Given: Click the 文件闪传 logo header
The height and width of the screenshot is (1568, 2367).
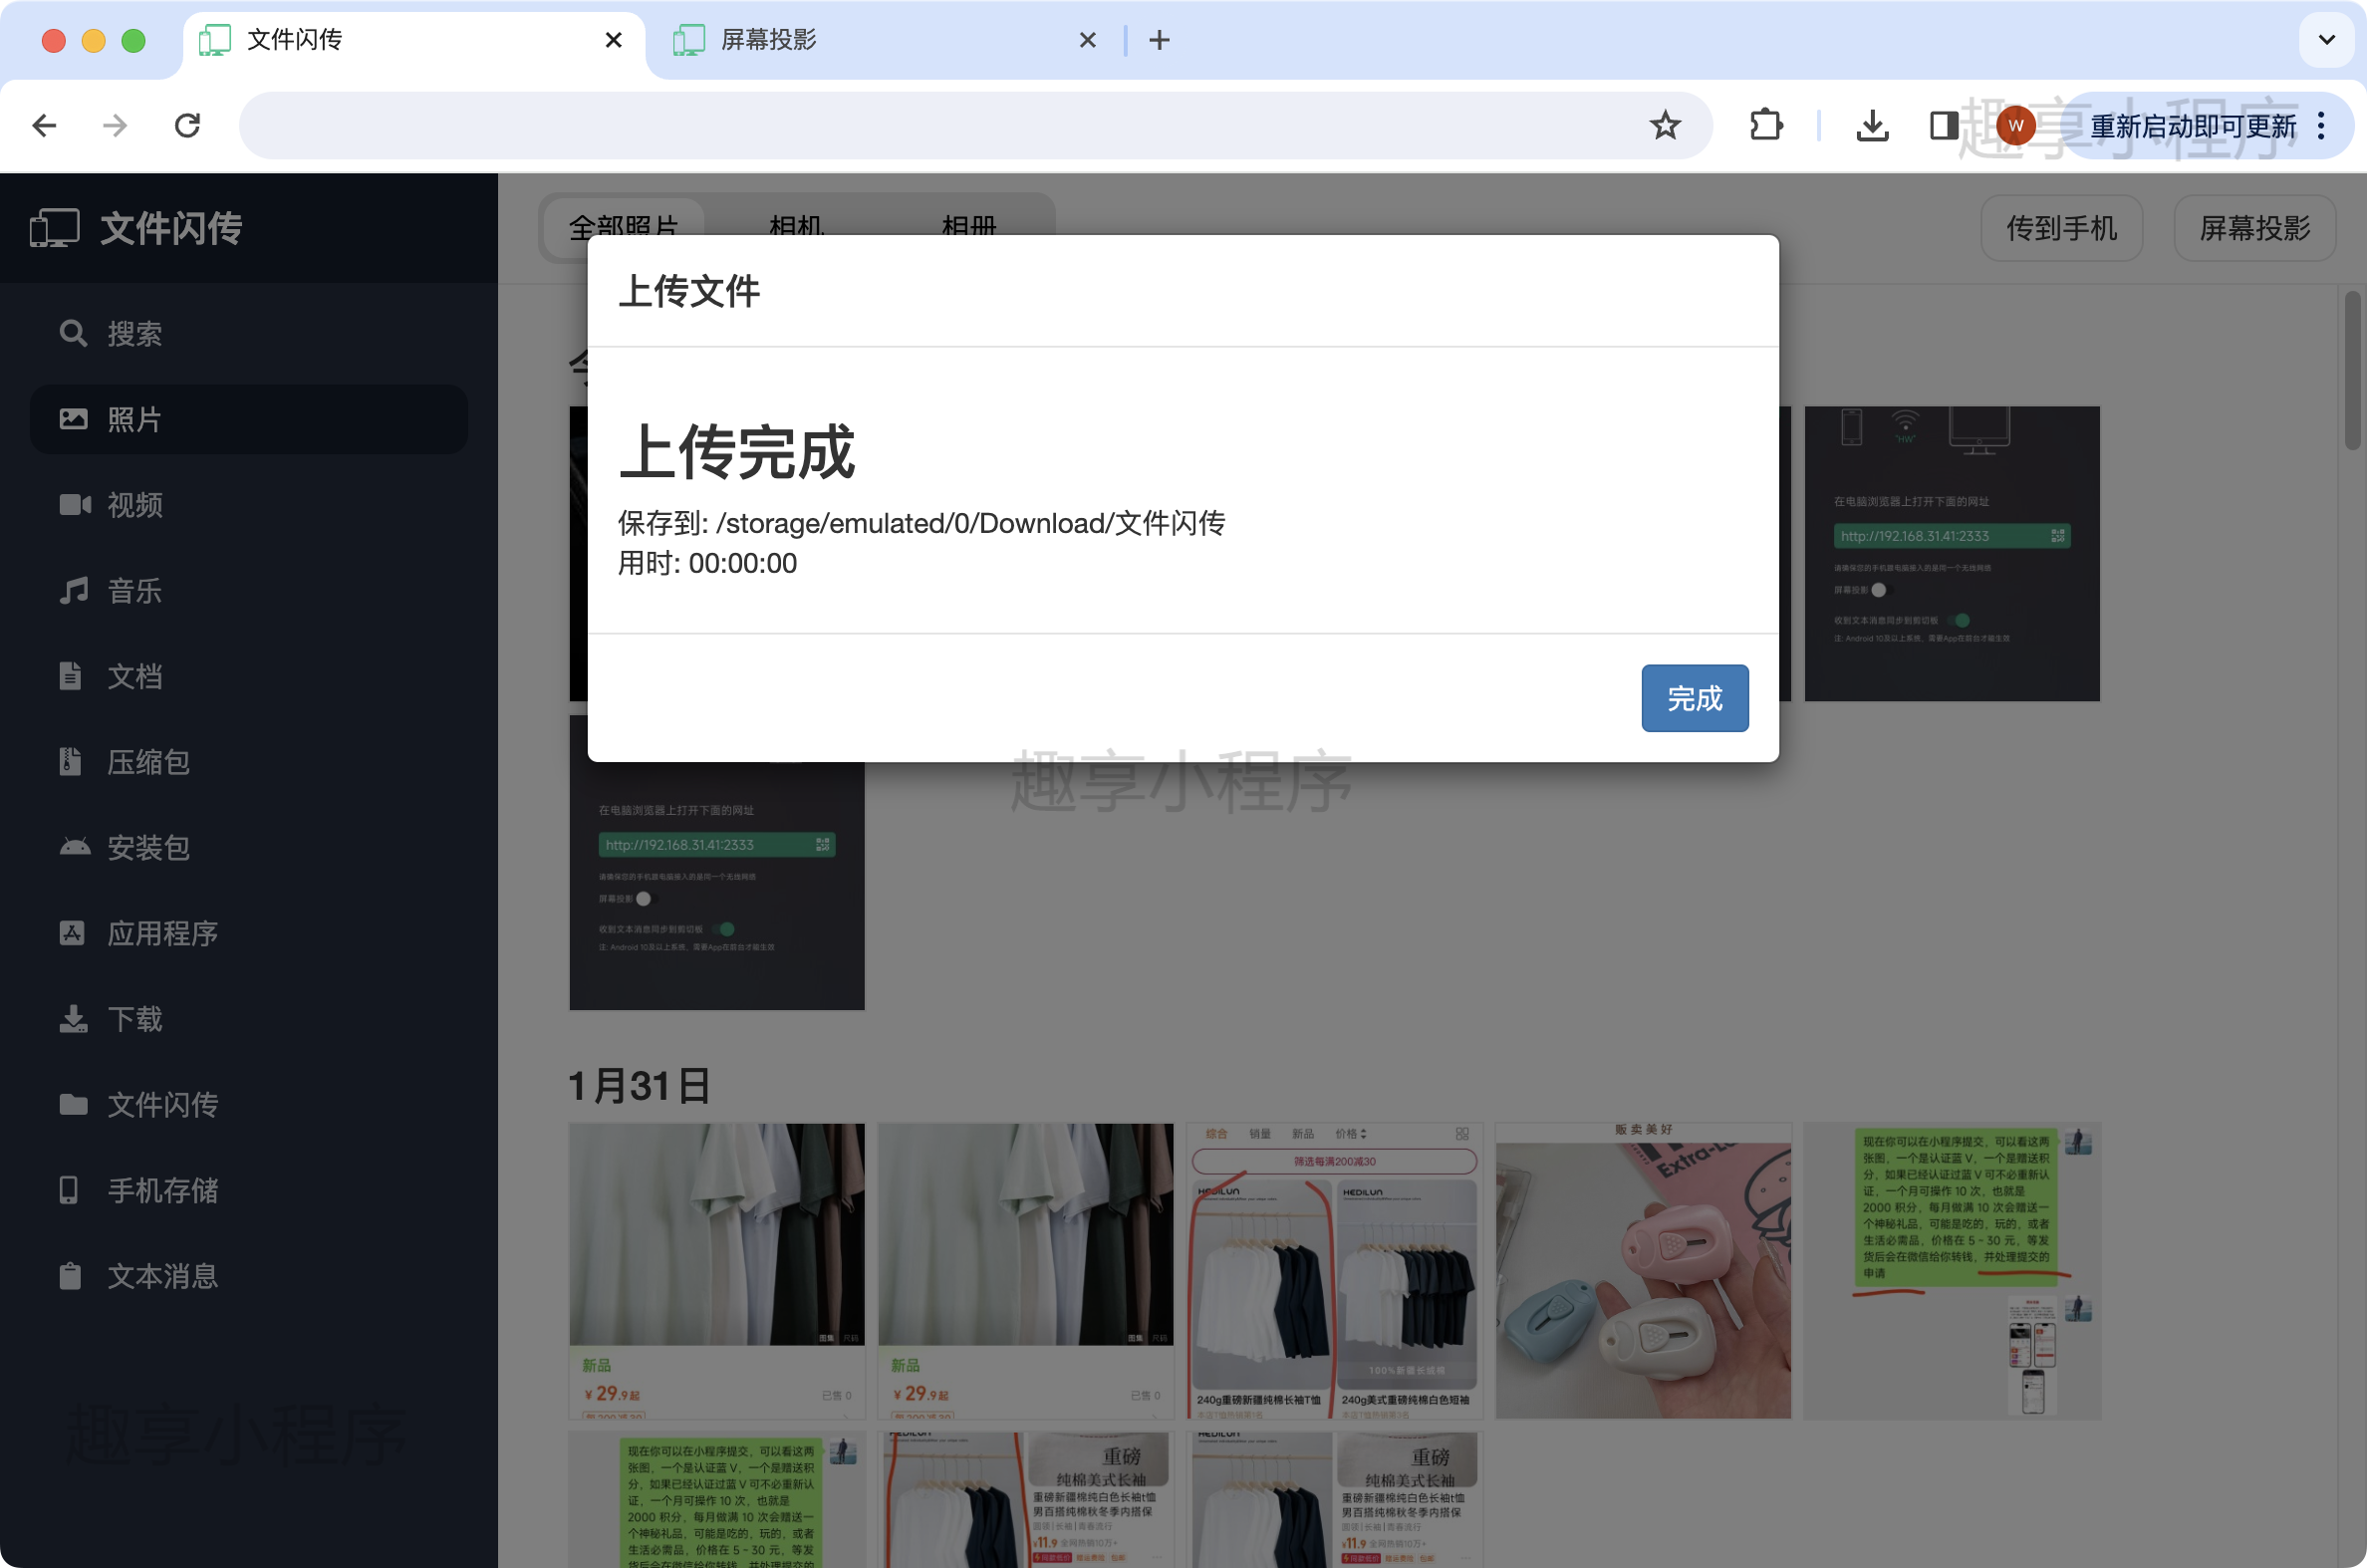Looking at the screenshot, I should click(137, 228).
